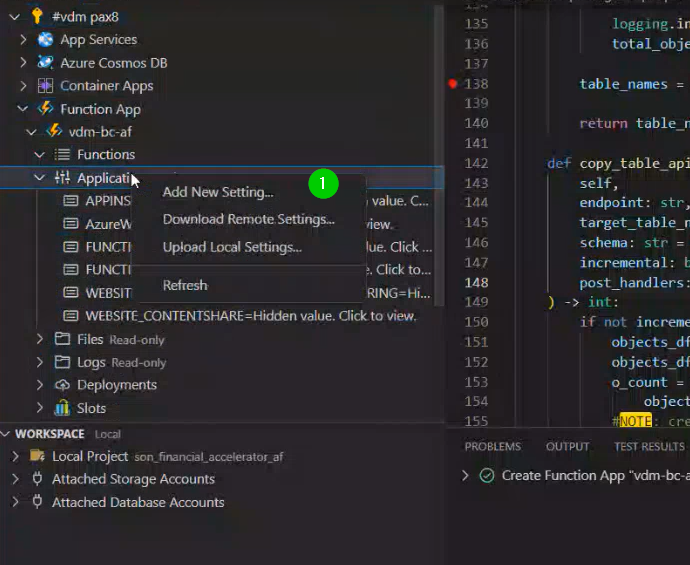Click the green check icon by Create Function App
Viewport: 690px width, 565px height.
click(x=487, y=476)
